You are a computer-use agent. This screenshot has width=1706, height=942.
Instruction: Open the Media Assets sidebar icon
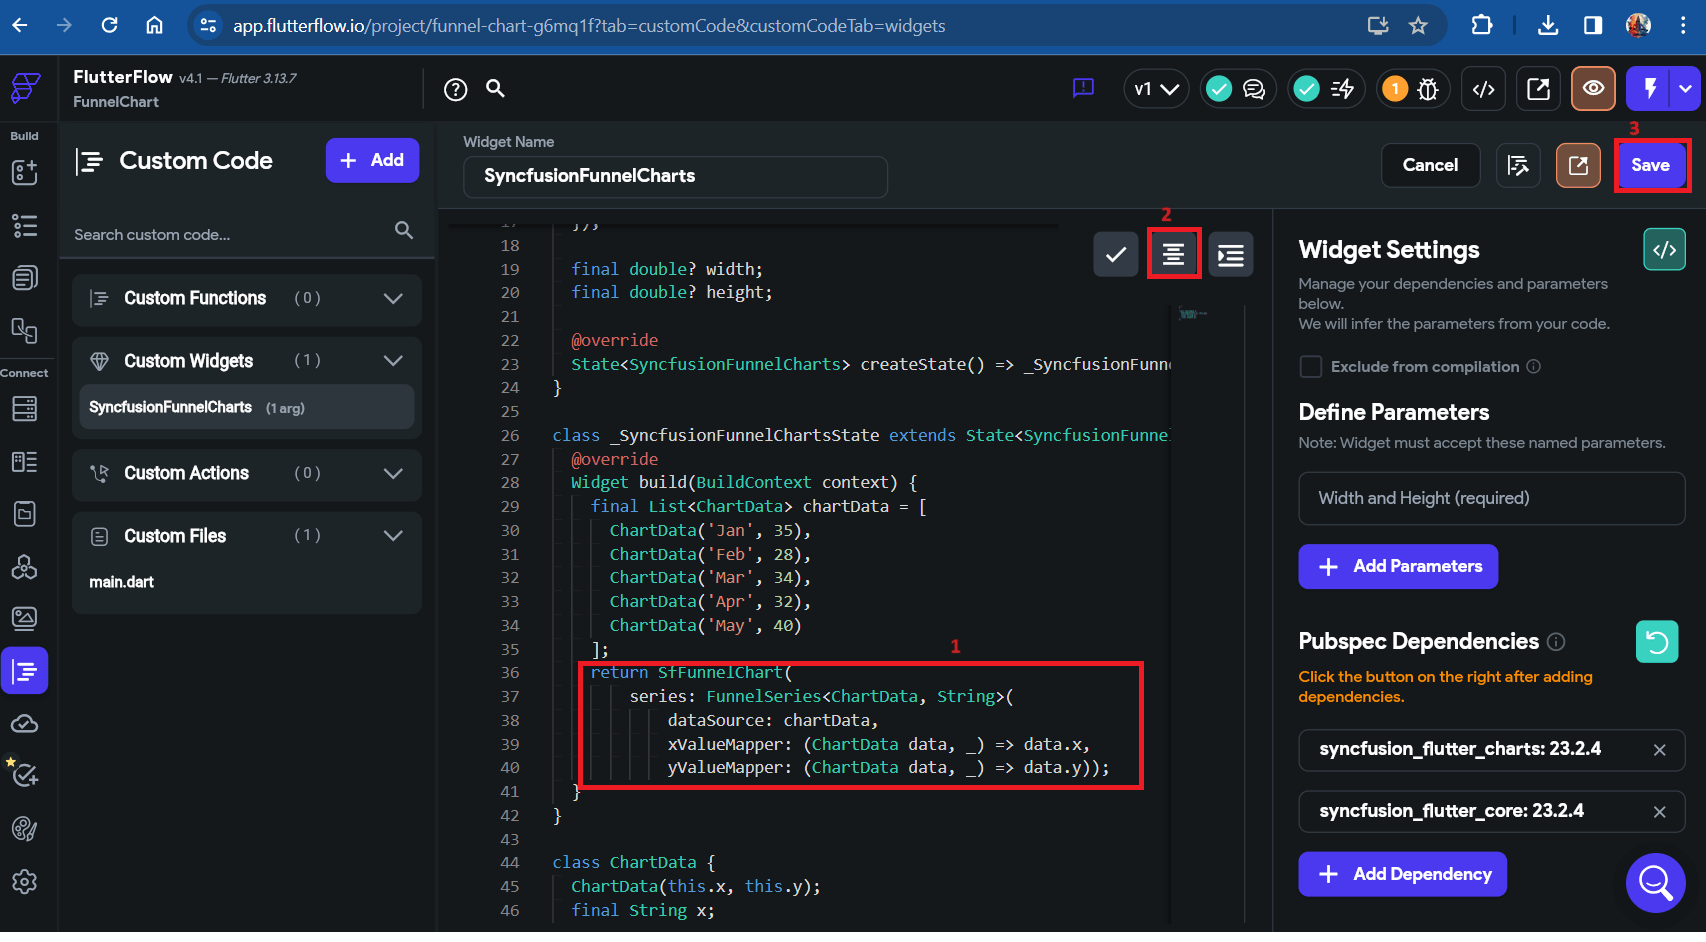[25, 619]
